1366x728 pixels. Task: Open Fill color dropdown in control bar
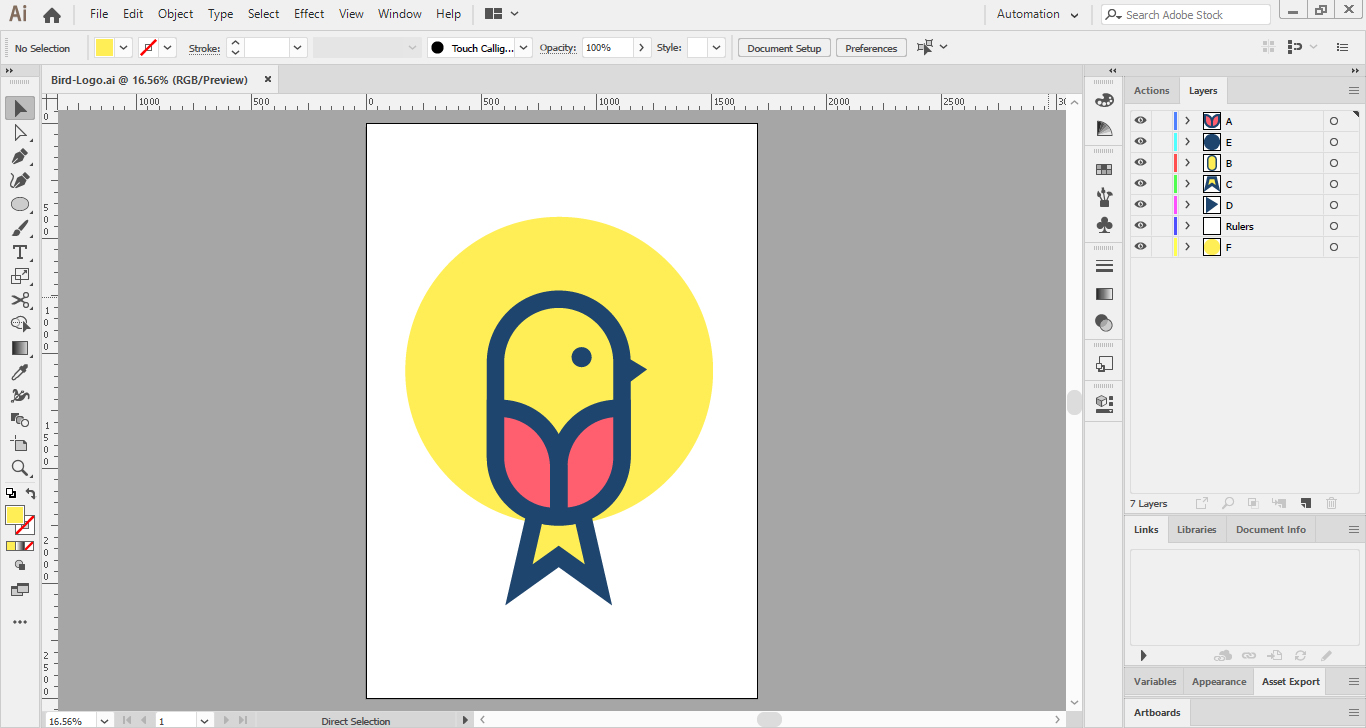(x=124, y=47)
